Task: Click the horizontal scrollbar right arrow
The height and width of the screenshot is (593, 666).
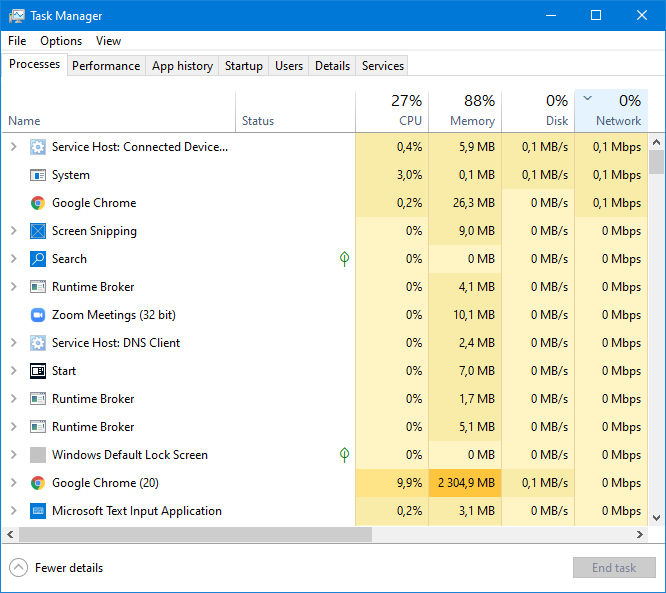Action: click(x=640, y=534)
